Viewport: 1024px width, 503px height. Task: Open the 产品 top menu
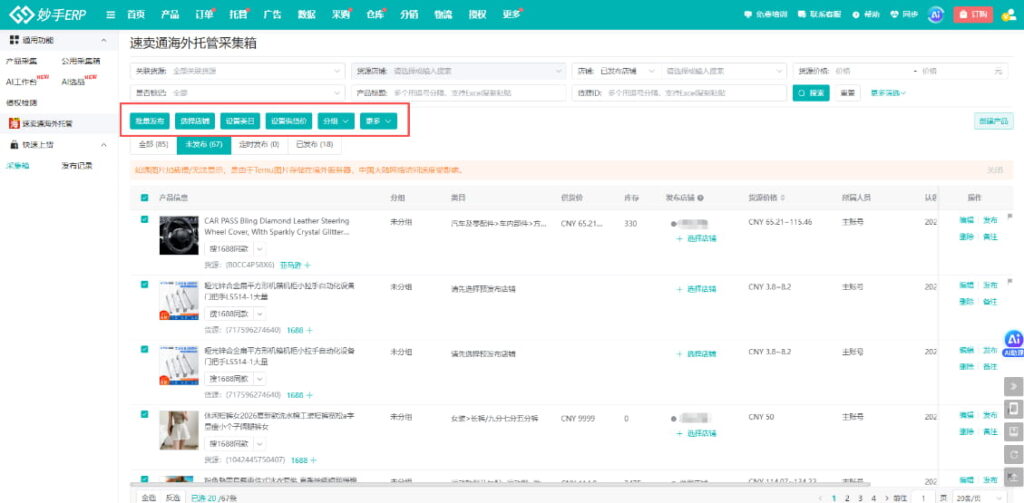point(170,14)
